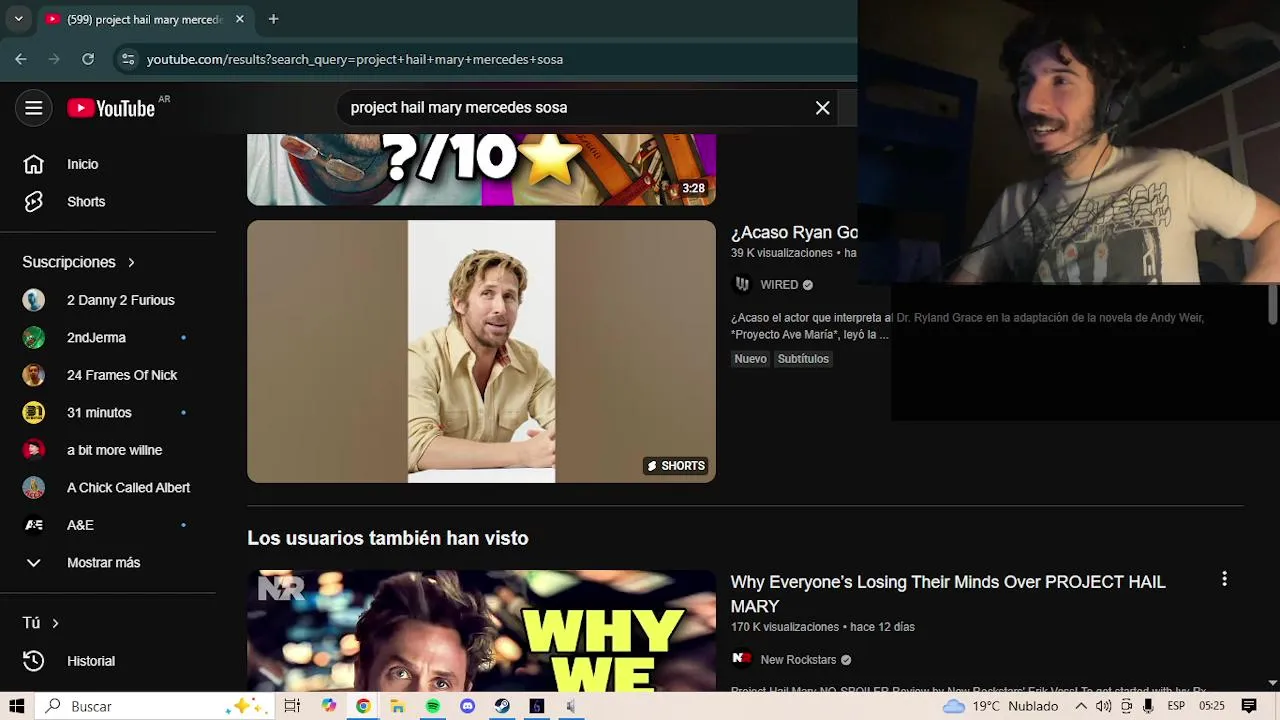Click the 24 Frames Of Nick avatar

pyautogui.click(x=34, y=375)
